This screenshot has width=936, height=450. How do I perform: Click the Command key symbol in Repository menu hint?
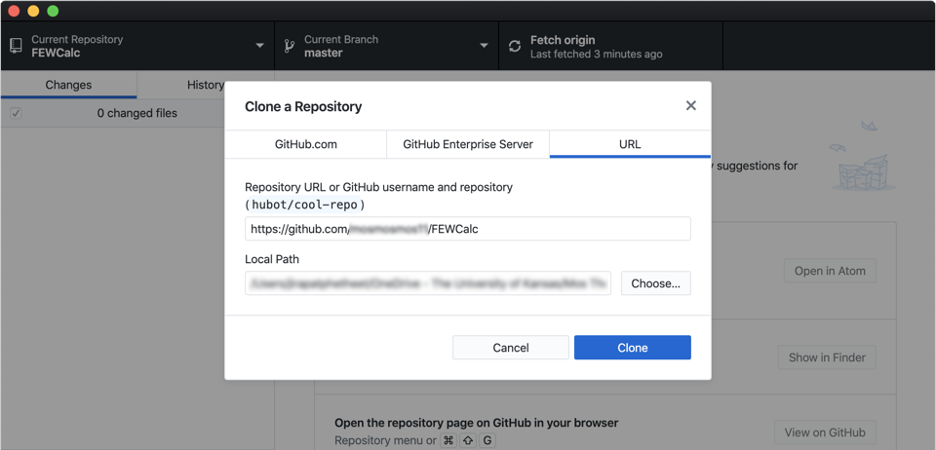[448, 441]
